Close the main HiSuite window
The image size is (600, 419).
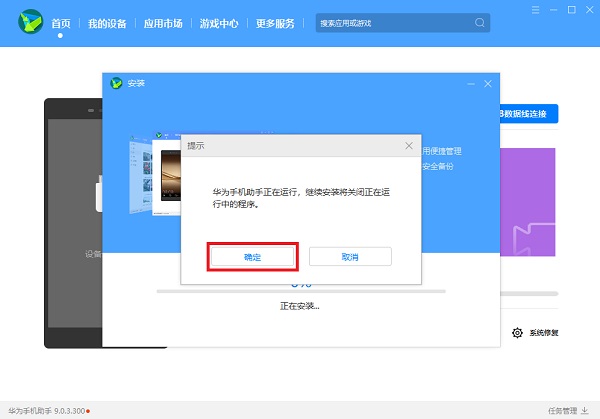point(590,10)
